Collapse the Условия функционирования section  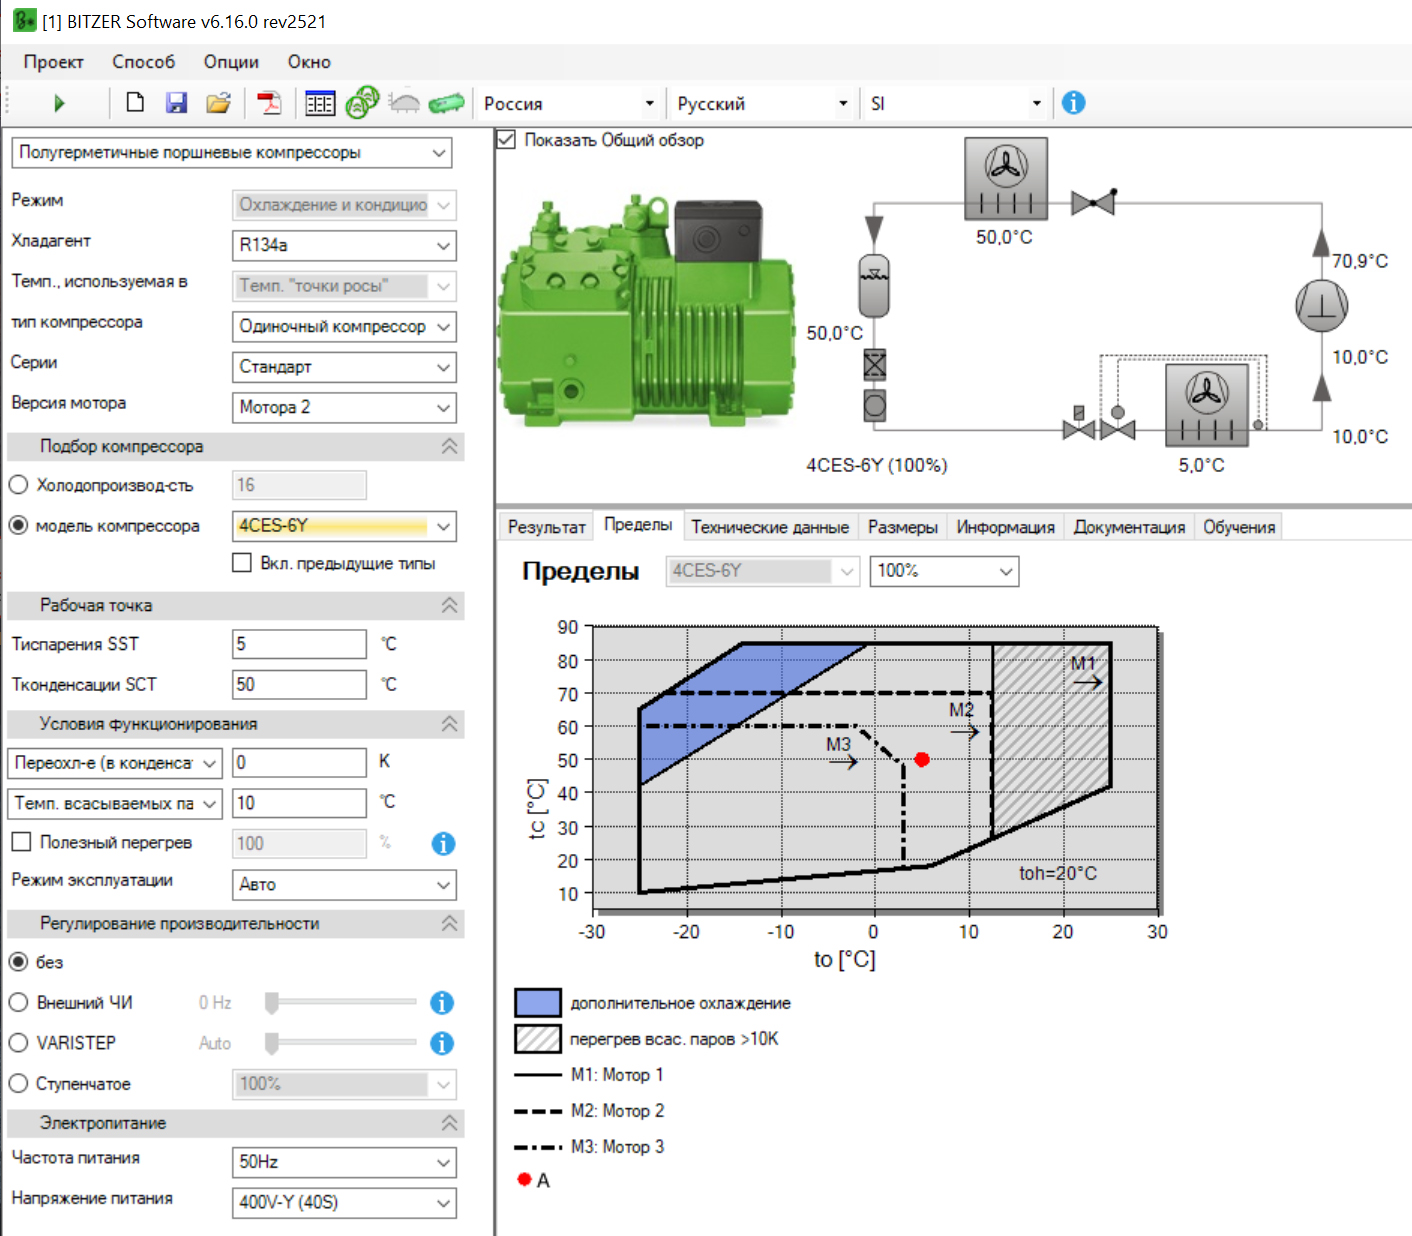[x=450, y=724]
